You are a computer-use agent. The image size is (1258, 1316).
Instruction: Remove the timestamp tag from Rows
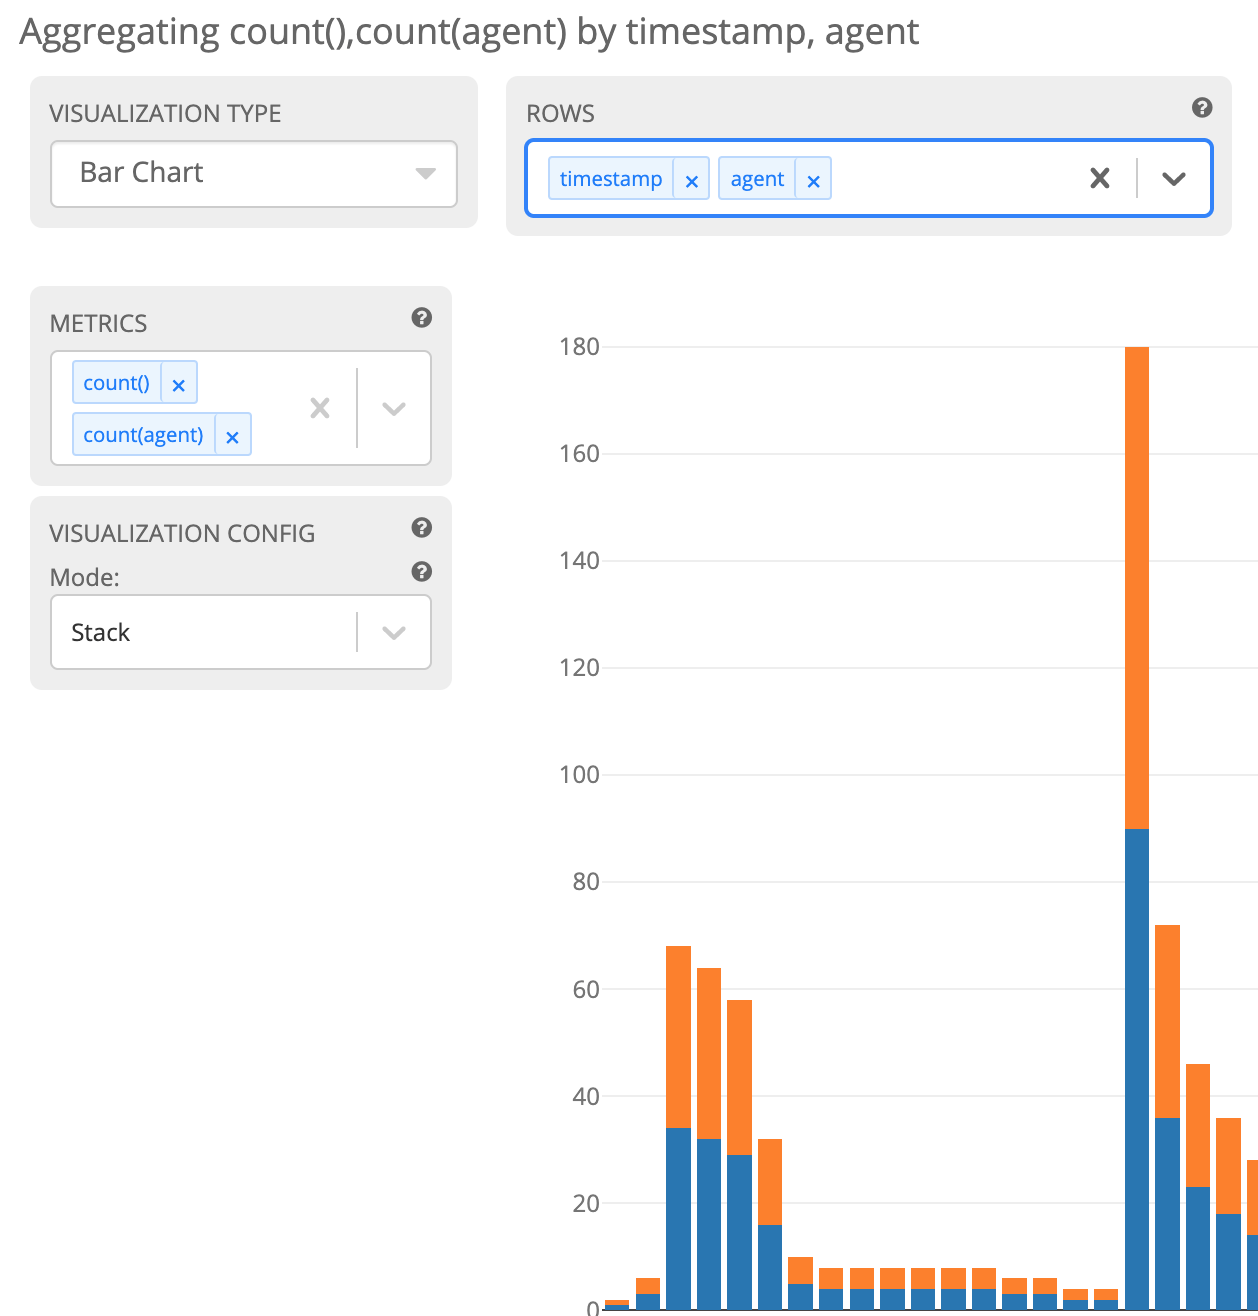click(691, 181)
